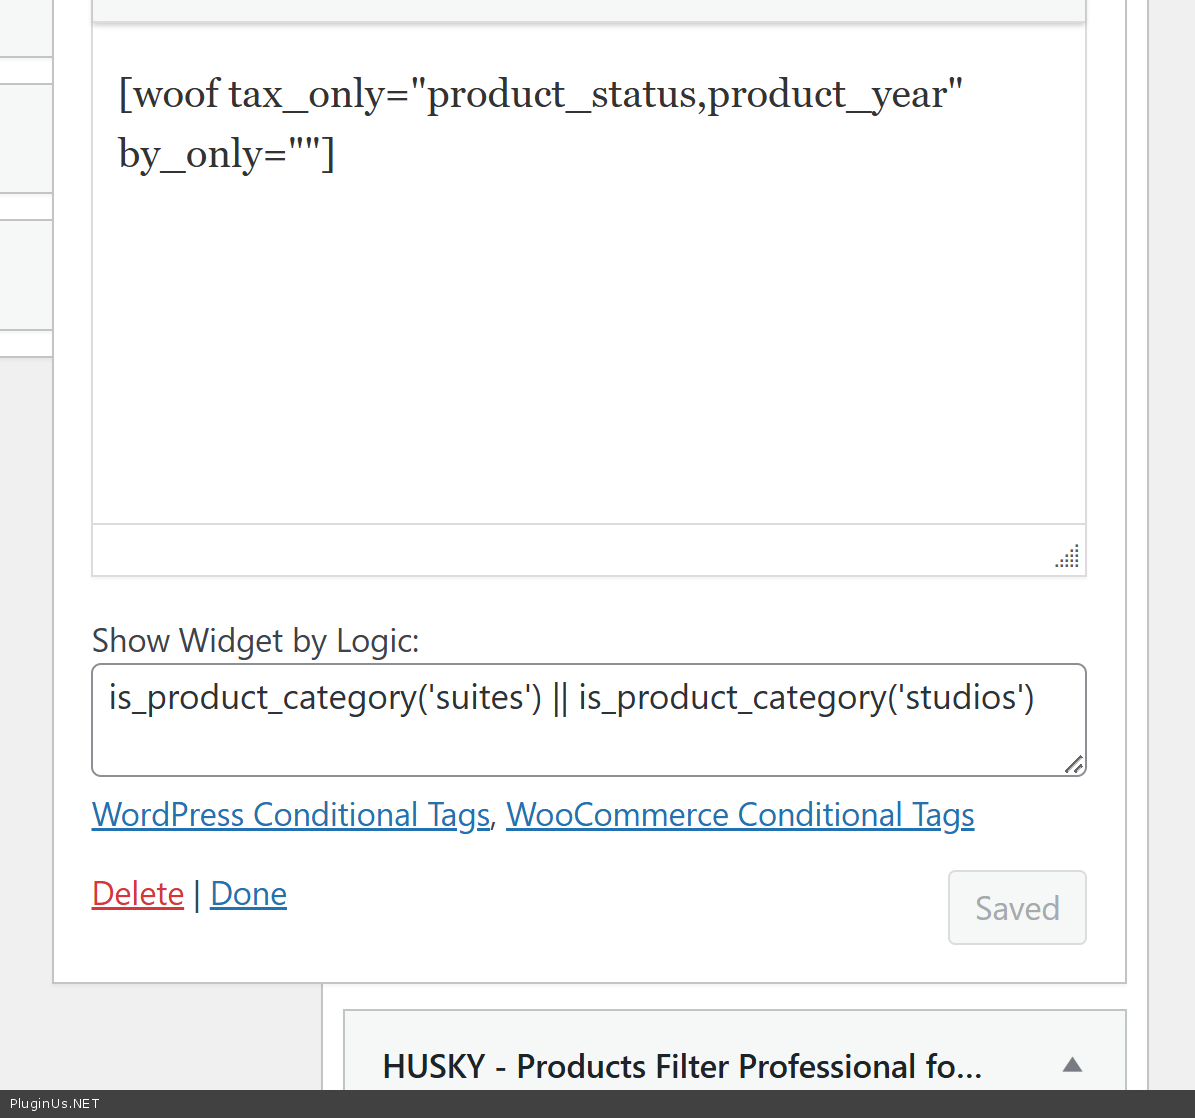
Task: Click the editor toolbar strip above shortcode
Action: coord(588,10)
